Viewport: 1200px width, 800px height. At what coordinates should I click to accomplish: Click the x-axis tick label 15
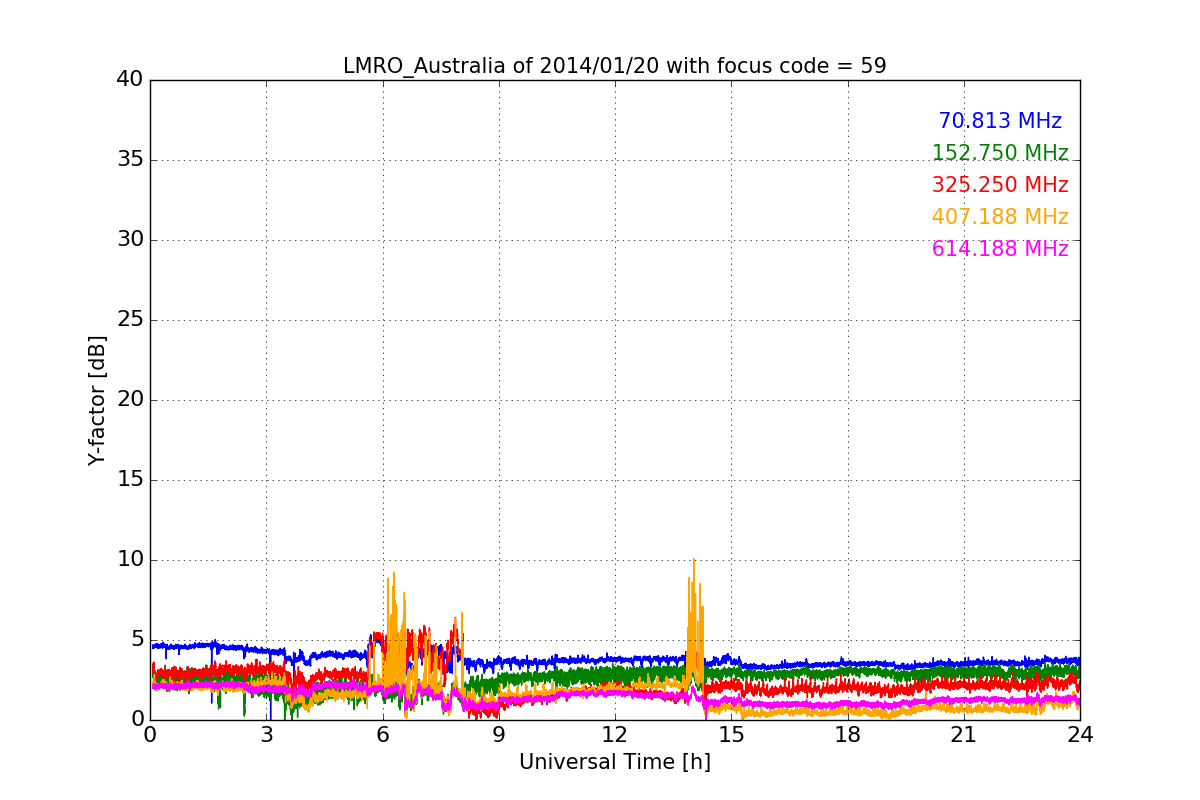pyautogui.click(x=731, y=734)
